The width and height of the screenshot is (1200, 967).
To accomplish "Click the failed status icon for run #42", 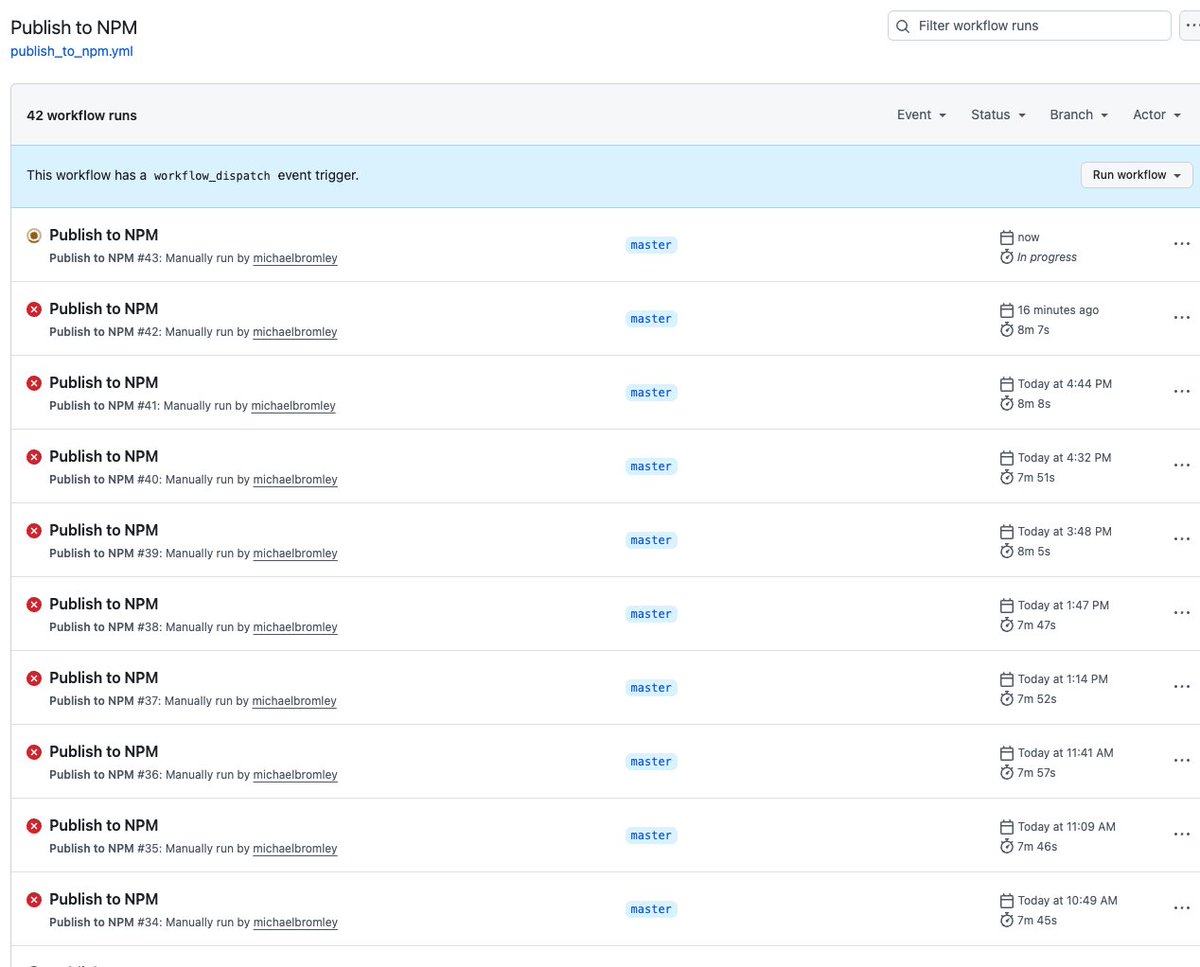I will click(x=34, y=310).
